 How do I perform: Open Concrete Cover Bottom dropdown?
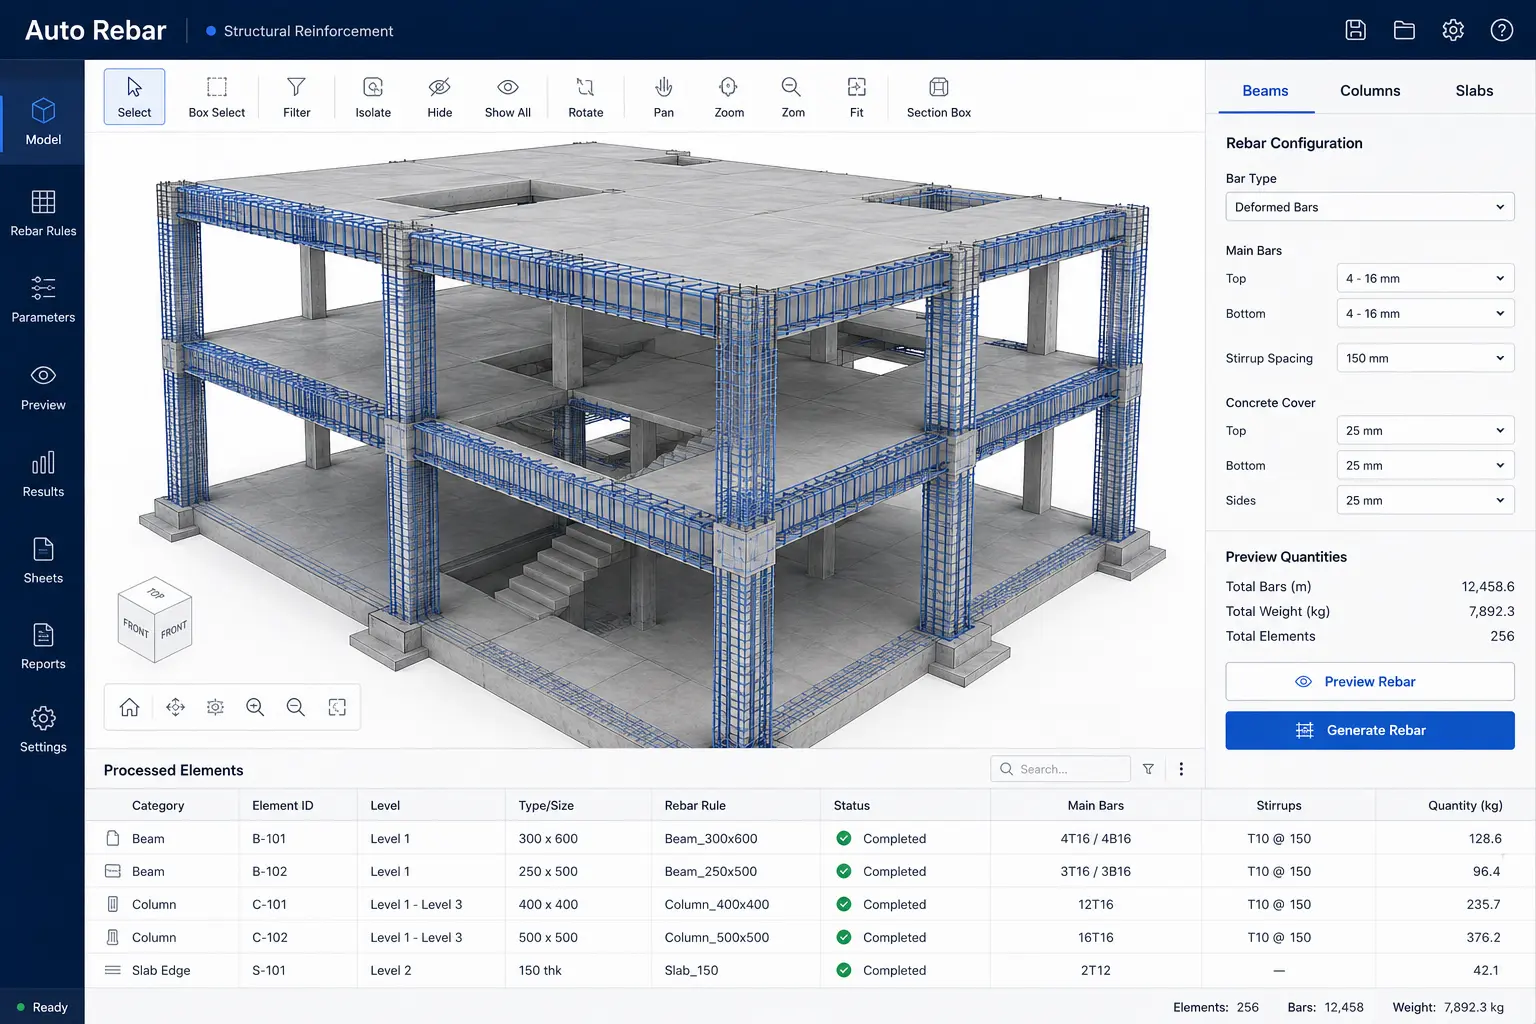click(1425, 465)
